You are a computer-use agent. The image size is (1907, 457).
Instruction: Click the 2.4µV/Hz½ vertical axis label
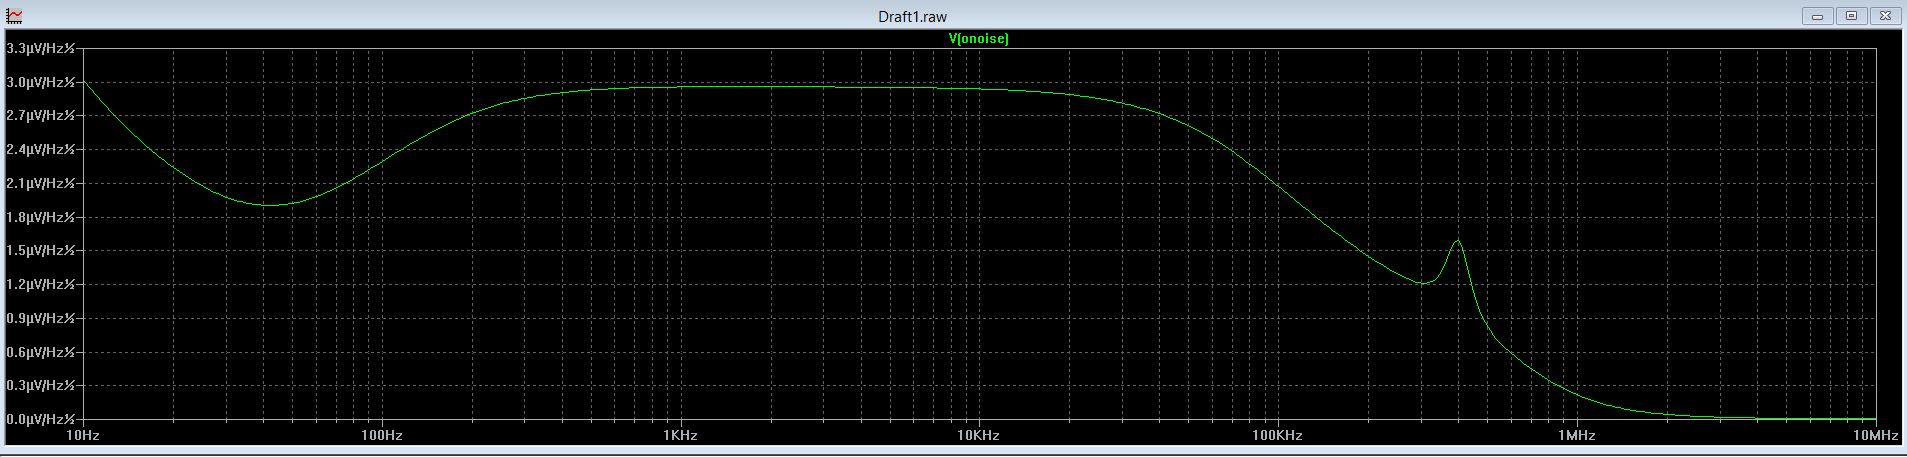41,150
